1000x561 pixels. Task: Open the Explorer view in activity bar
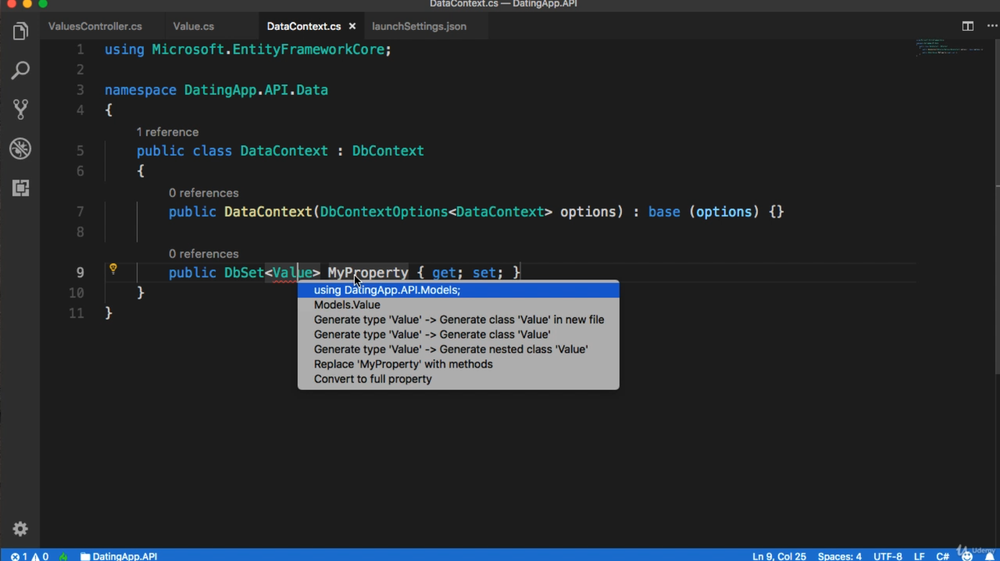click(x=20, y=31)
